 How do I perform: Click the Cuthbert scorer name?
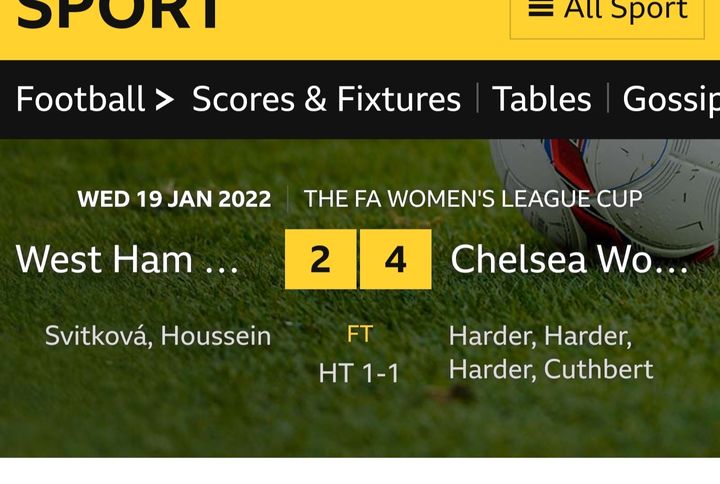(x=598, y=369)
